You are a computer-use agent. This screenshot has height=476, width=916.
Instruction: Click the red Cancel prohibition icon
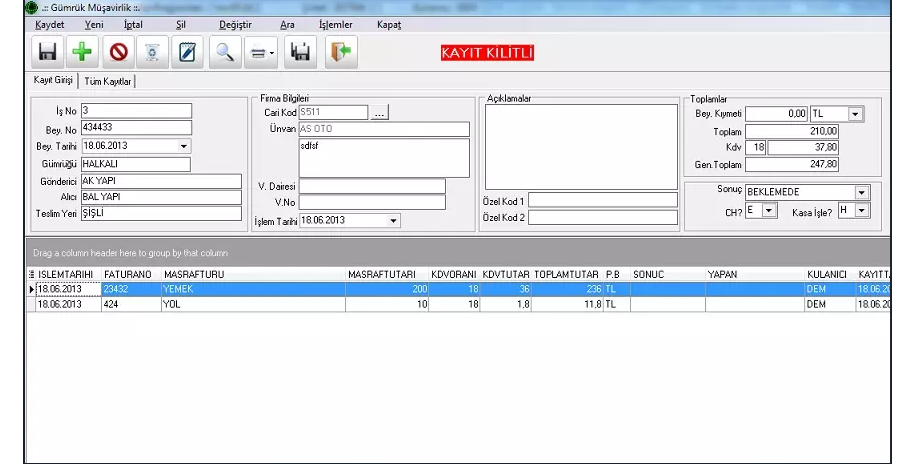118,53
